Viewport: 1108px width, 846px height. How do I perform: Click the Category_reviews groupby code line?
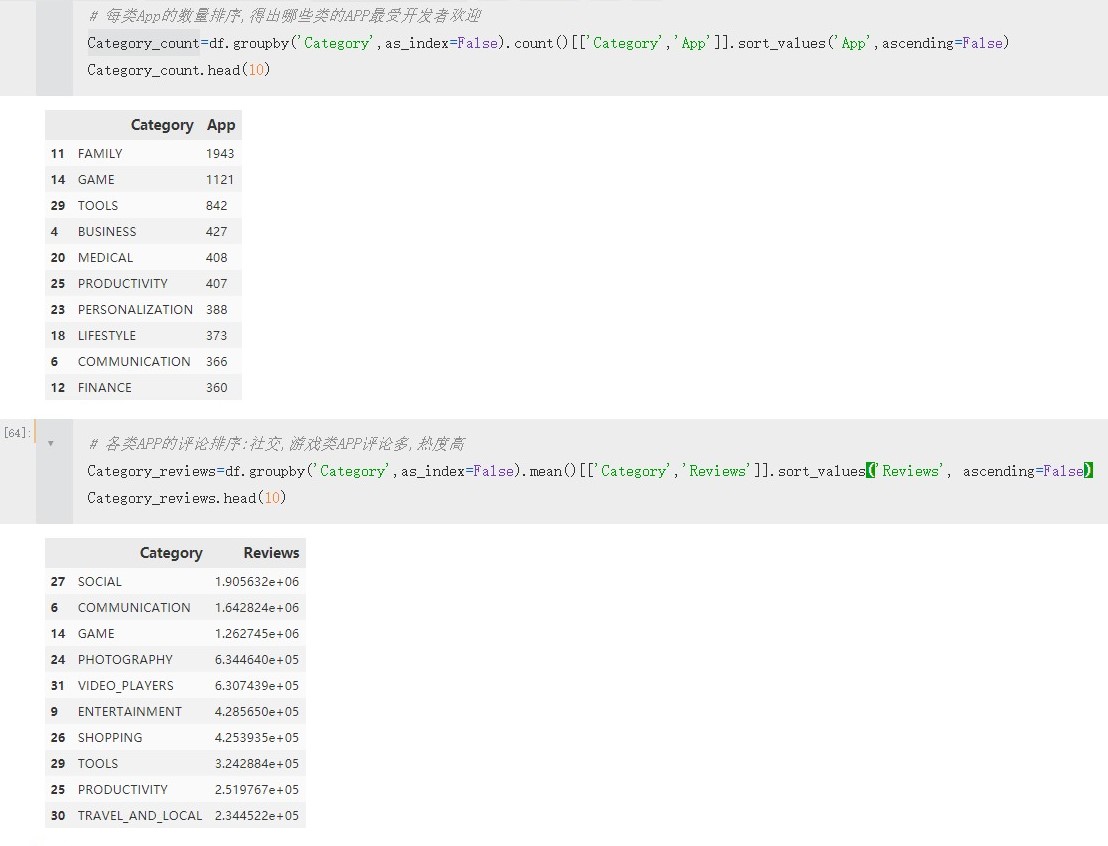589,471
